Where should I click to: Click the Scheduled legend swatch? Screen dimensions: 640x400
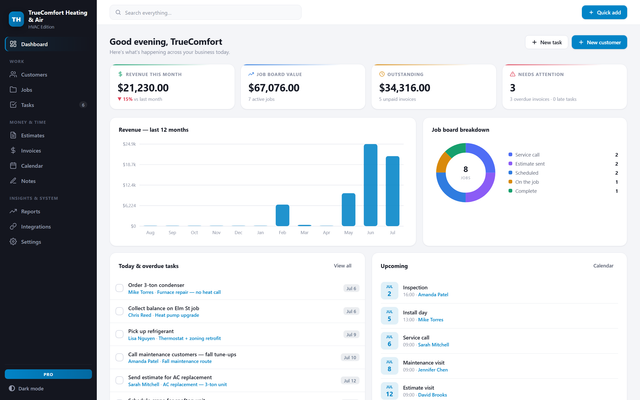[510, 173]
